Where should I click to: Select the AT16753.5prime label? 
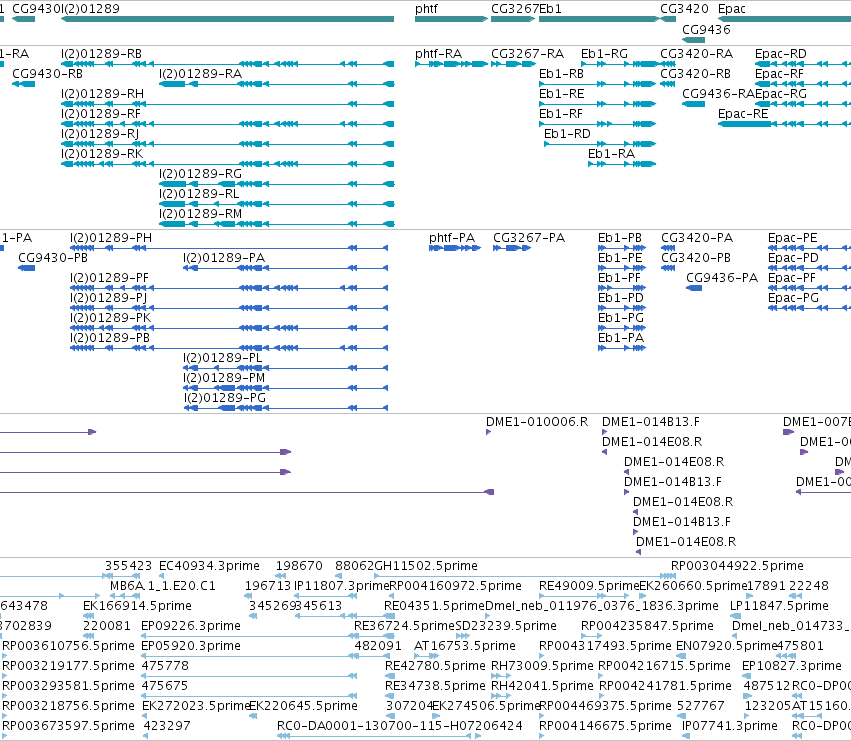tap(465, 646)
